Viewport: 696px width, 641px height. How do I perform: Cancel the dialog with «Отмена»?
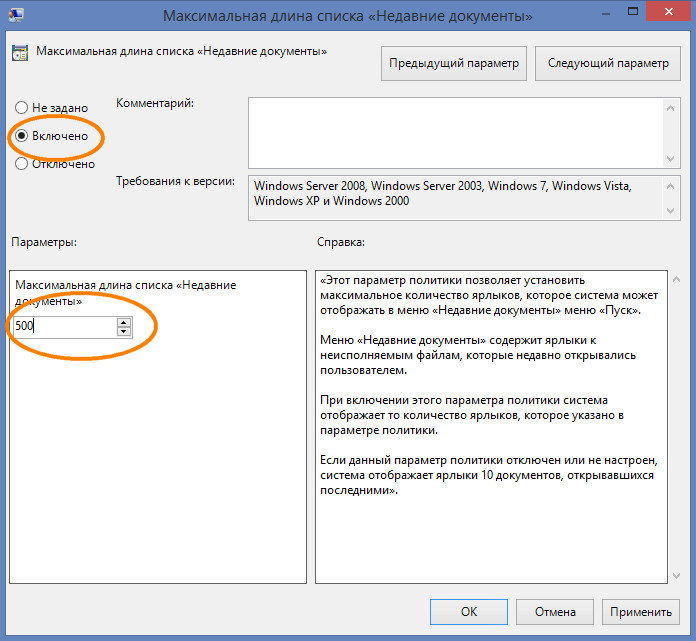[x=554, y=611]
